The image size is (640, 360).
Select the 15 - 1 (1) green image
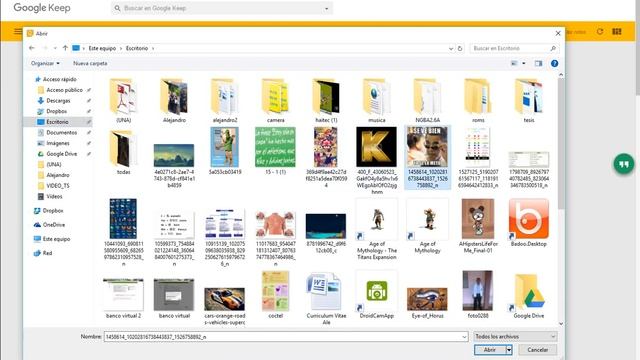click(x=276, y=147)
